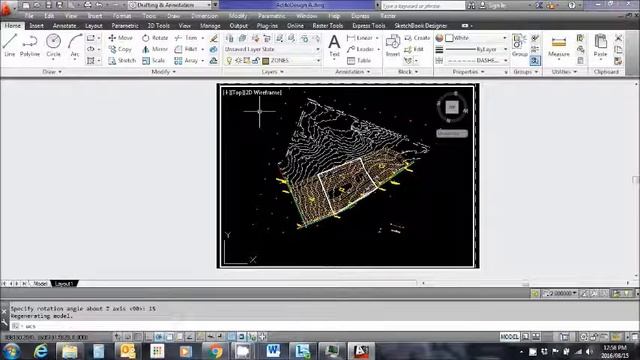Switch to the Annotate ribbon tab

click(64, 25)
